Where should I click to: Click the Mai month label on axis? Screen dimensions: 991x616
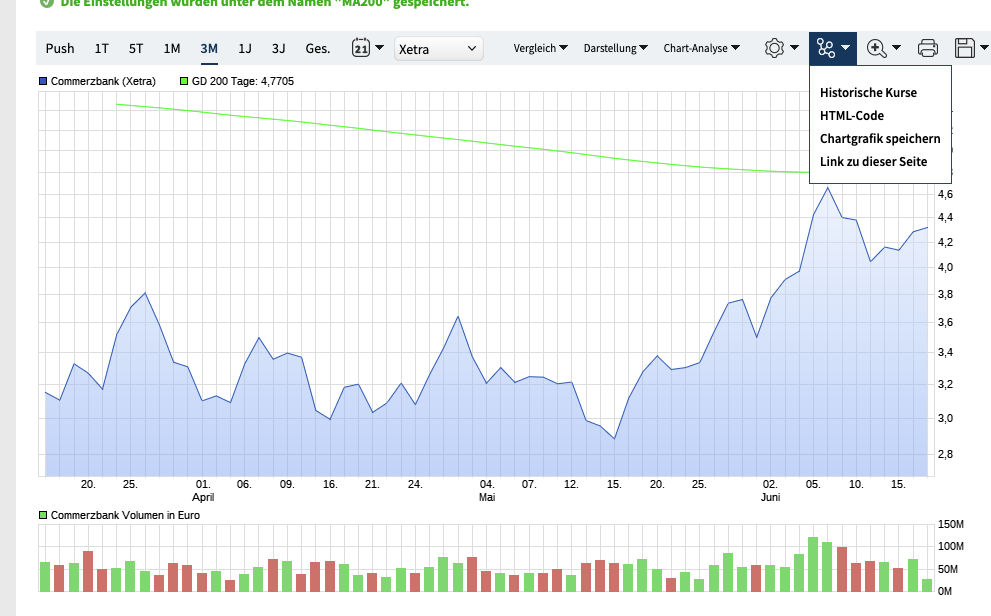coord(487,497)
